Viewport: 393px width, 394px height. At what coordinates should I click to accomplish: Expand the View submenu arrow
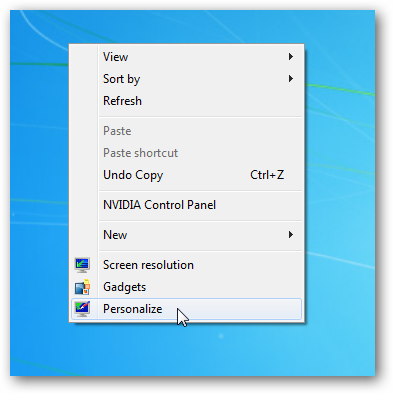click(291, 57)
